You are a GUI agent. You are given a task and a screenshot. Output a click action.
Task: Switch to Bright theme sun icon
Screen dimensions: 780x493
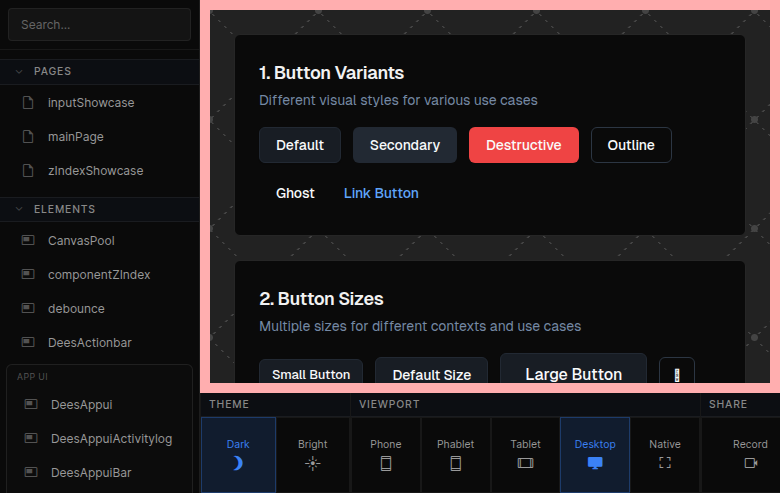[x=313, y=463]
